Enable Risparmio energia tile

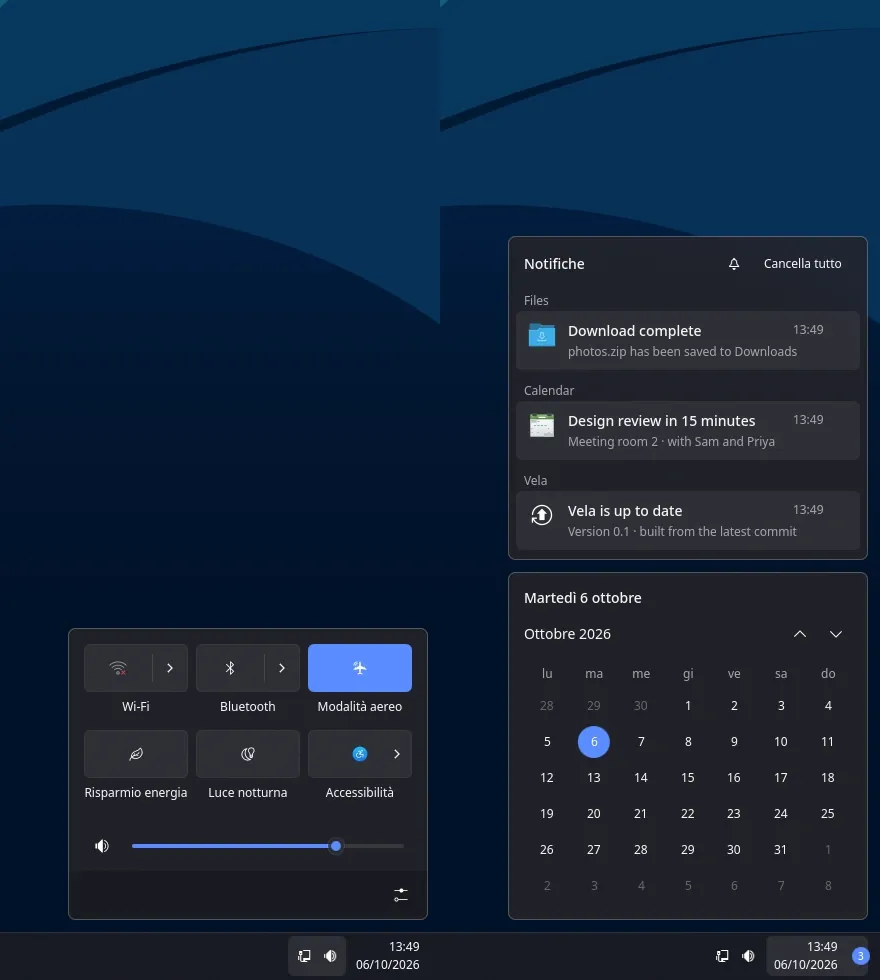(x=136, y=754)
